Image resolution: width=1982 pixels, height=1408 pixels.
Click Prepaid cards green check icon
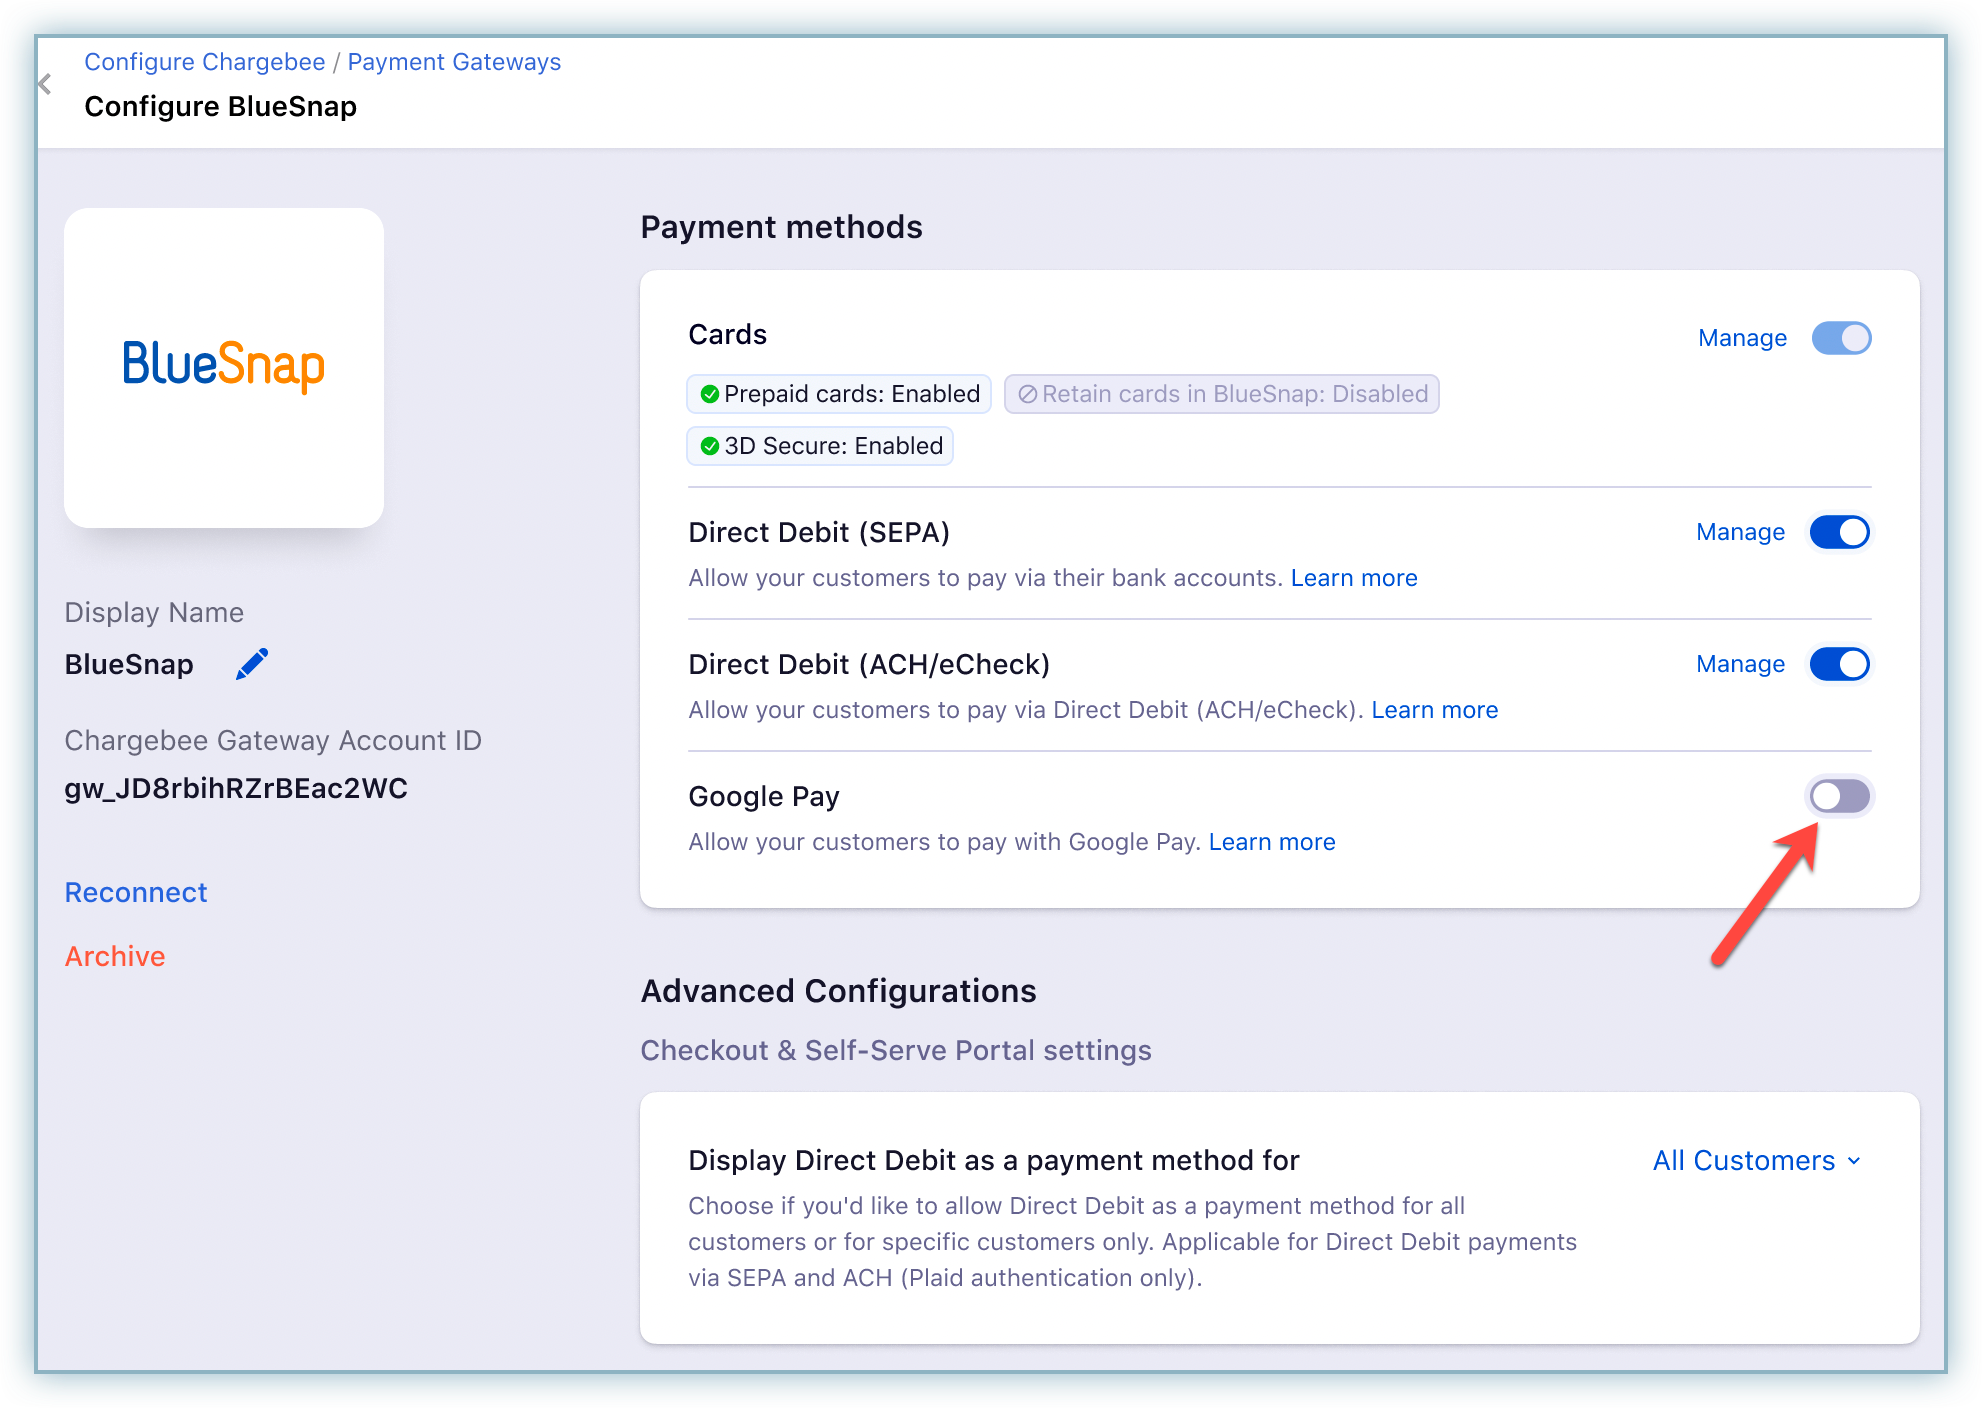710,394
